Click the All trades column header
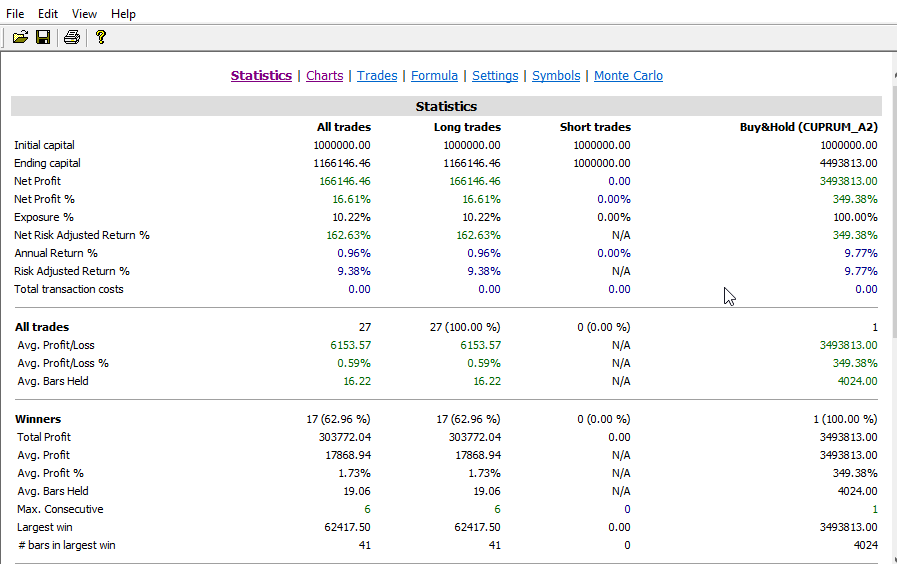 (x=344, y=127)
